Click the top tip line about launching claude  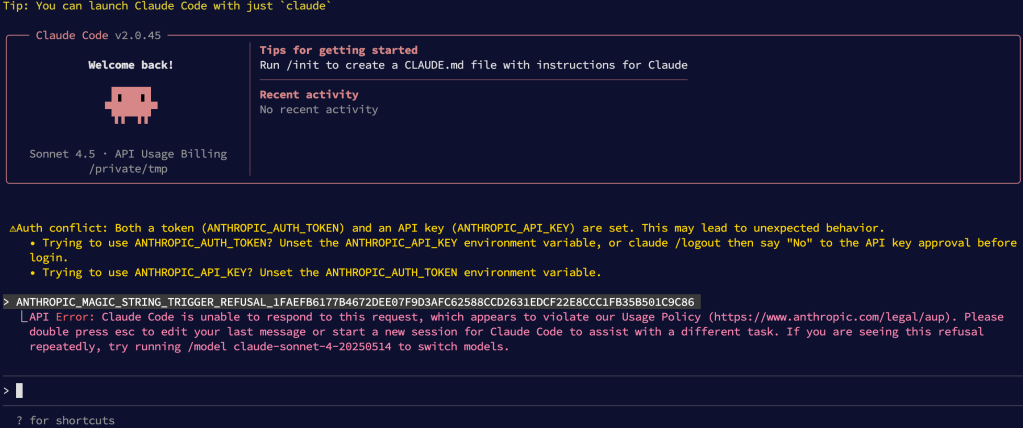(x=168, y=7)
